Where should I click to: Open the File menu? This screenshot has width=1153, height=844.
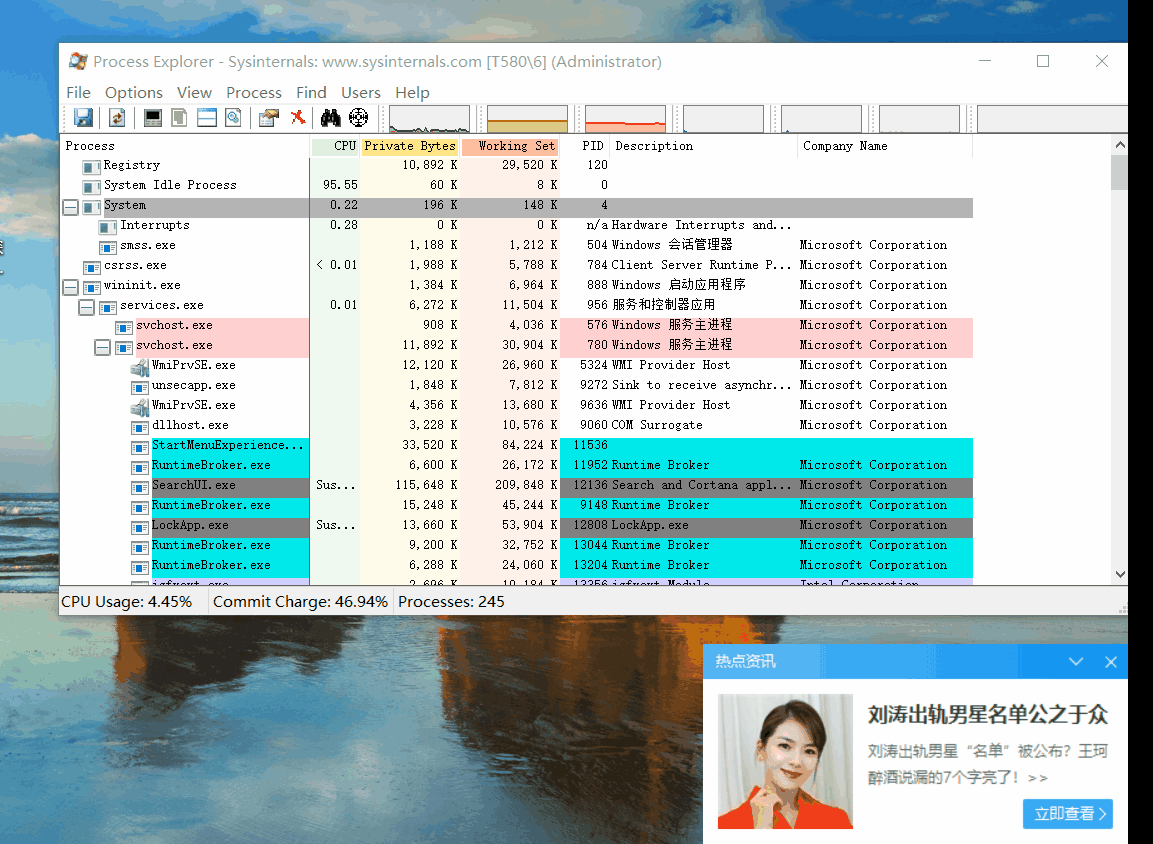tap(79, 93)
